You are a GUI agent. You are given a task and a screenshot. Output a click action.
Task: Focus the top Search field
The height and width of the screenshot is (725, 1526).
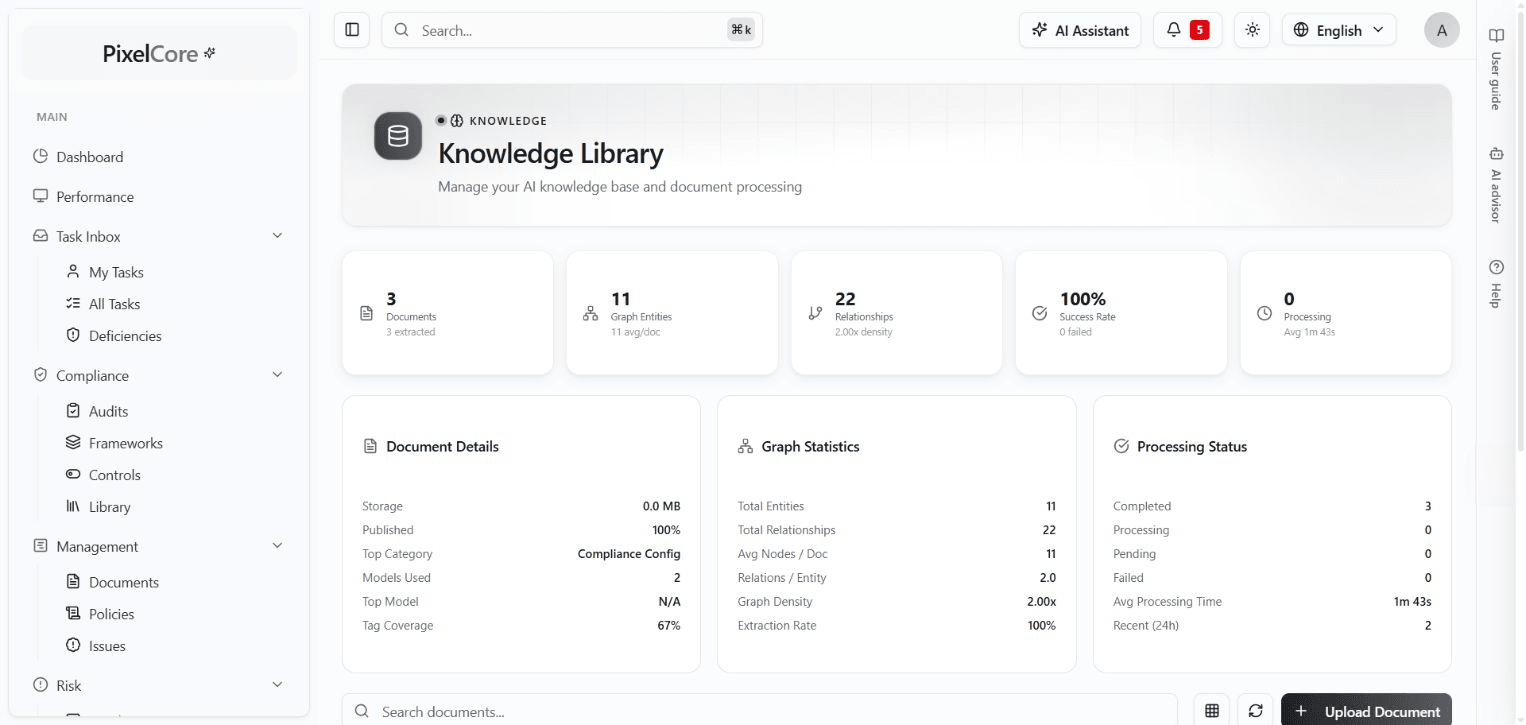[x=572, y=30]
